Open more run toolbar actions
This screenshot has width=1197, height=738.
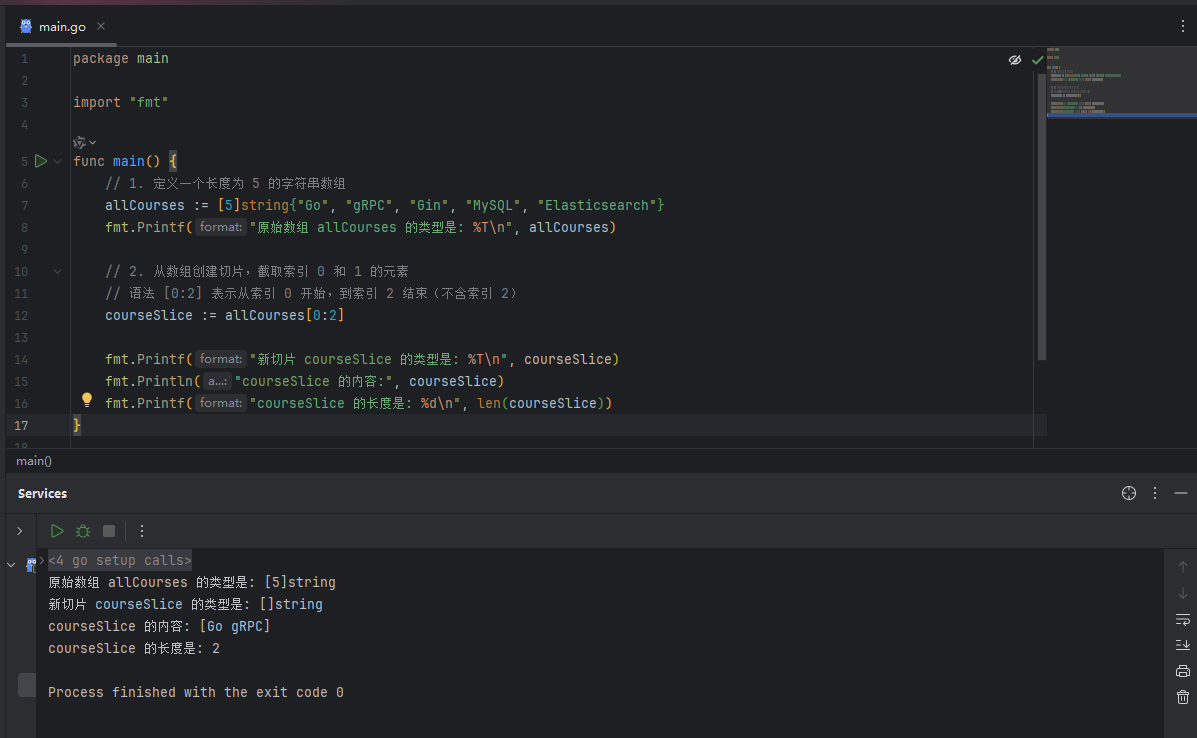click(x=142, y=531)
